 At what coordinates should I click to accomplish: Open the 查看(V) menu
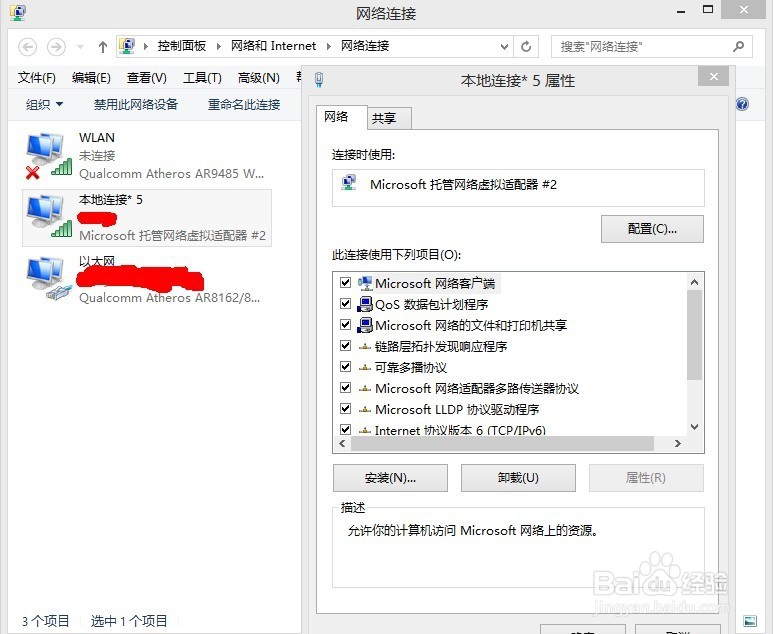147,77
